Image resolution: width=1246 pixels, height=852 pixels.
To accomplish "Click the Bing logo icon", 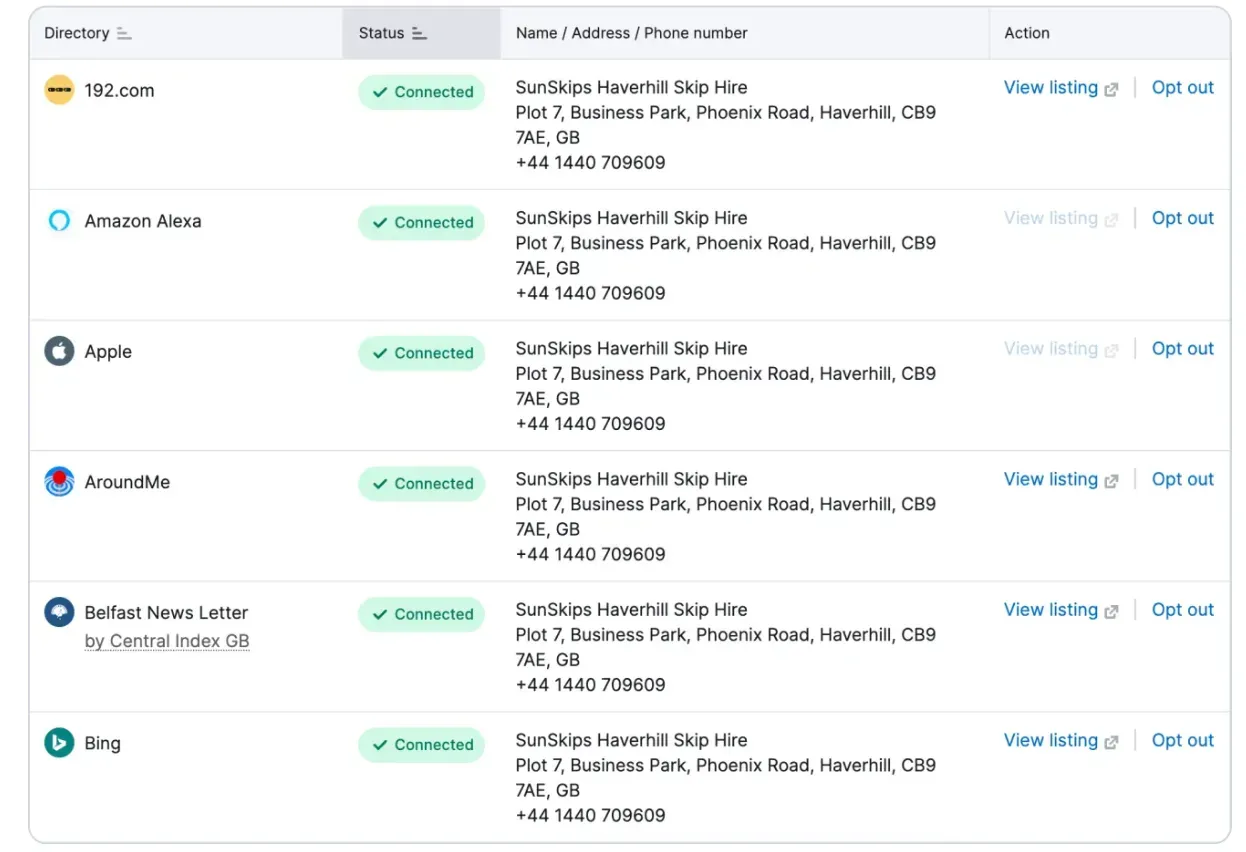I will [59, 743].
